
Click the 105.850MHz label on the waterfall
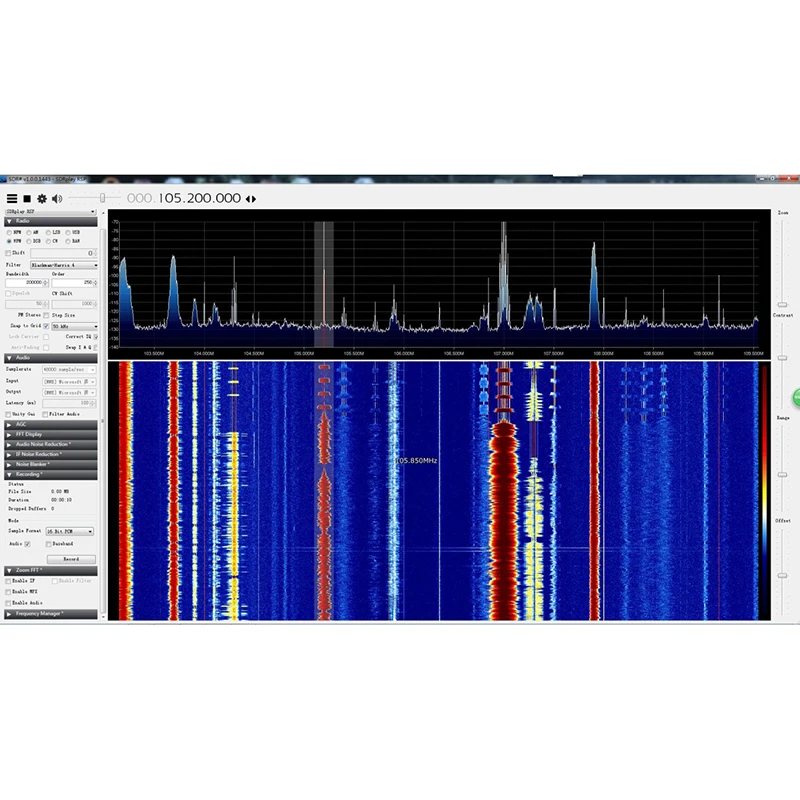coord(416,461)
